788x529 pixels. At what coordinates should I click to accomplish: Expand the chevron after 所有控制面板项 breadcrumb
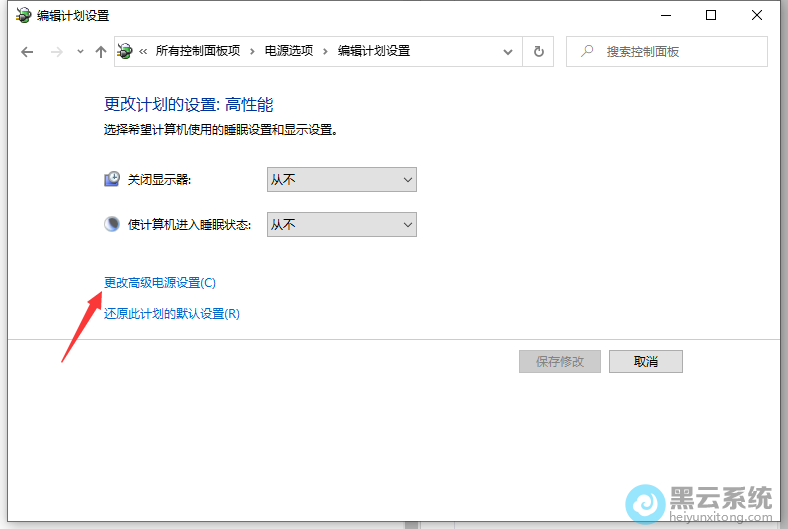point(253,51)
